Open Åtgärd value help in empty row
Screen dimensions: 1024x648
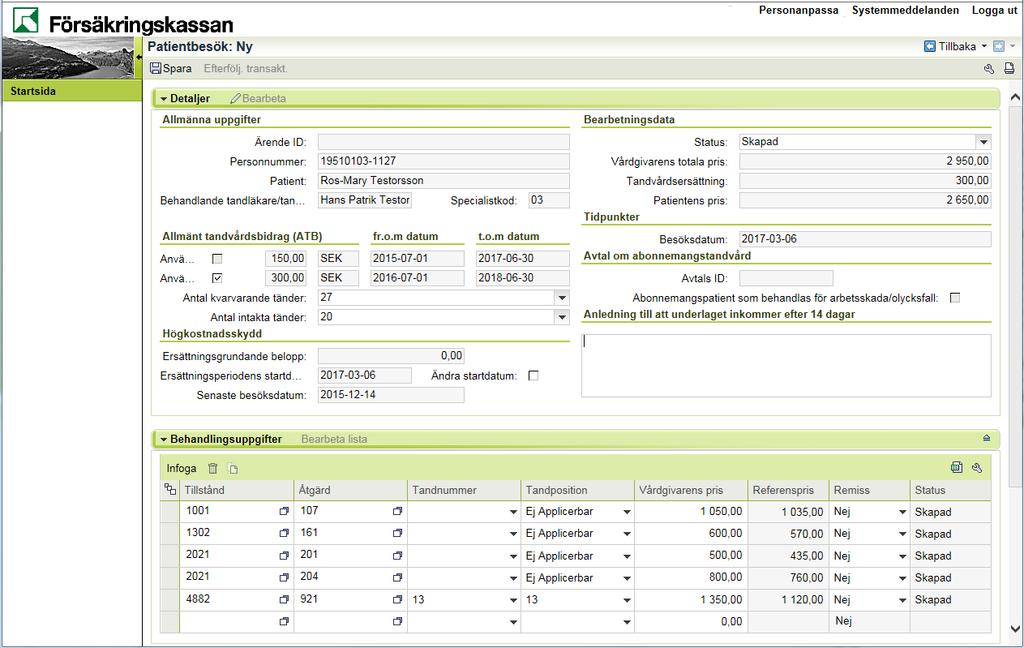[397, 621]
